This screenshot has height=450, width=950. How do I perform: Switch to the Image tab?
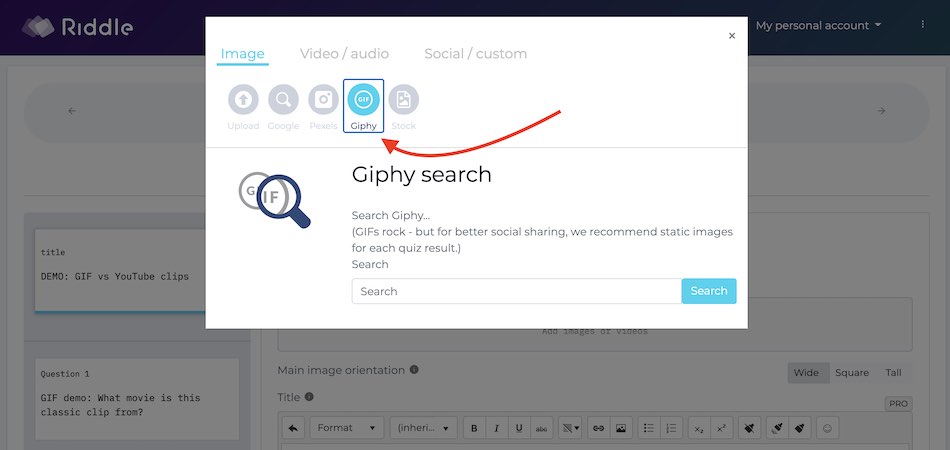(242, 54)
